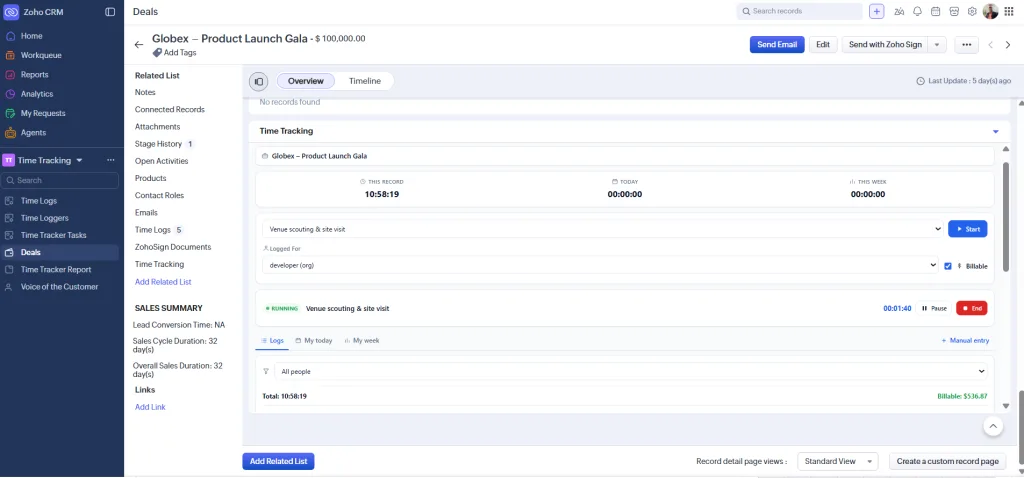
Task: Open the Time Tracking section options ellipsis
Action: coord(111,160)
